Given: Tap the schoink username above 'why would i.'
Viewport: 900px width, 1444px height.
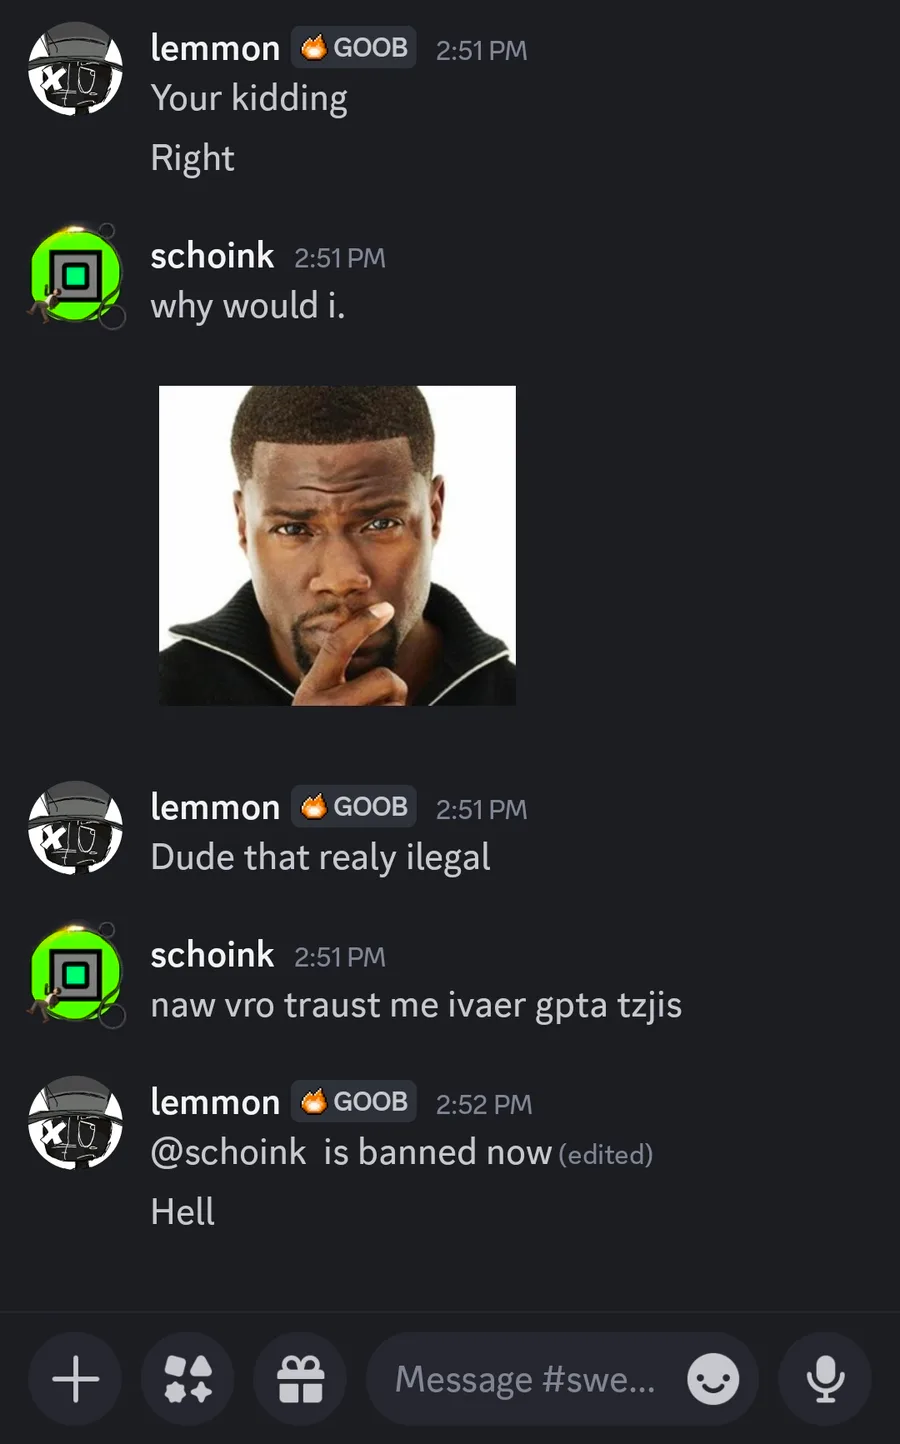Looking at the screenshot, I should pos(212,256).
